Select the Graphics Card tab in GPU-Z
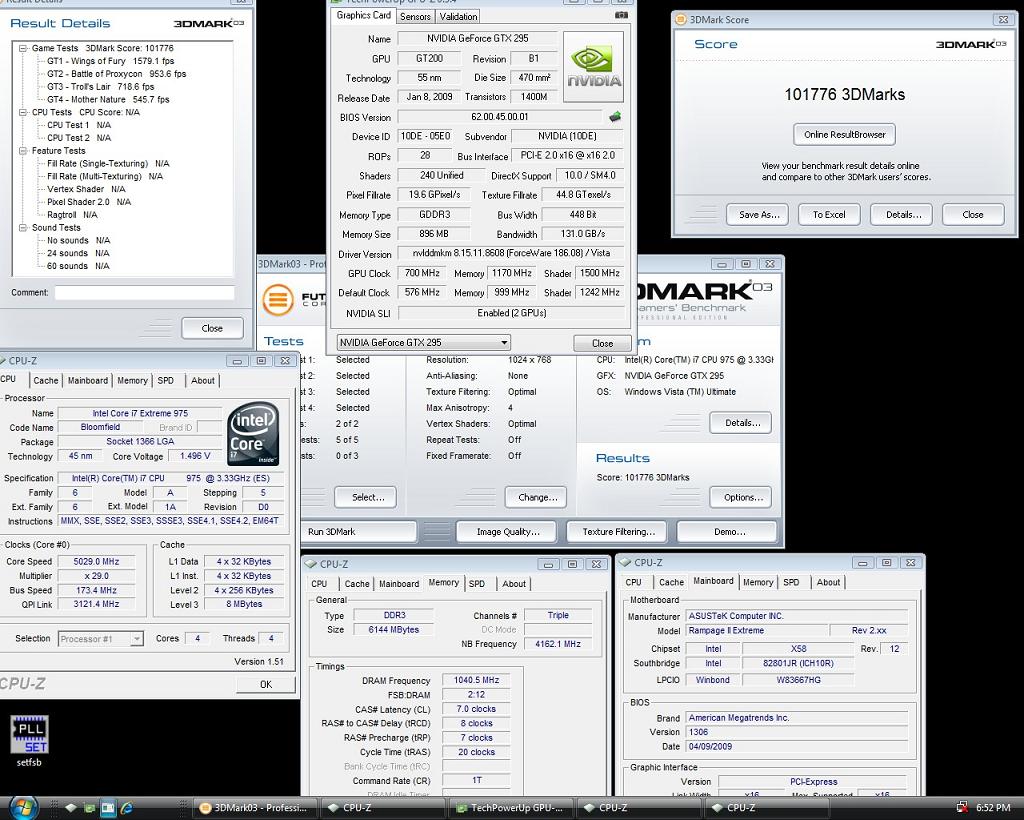 (x=363, y=15)
